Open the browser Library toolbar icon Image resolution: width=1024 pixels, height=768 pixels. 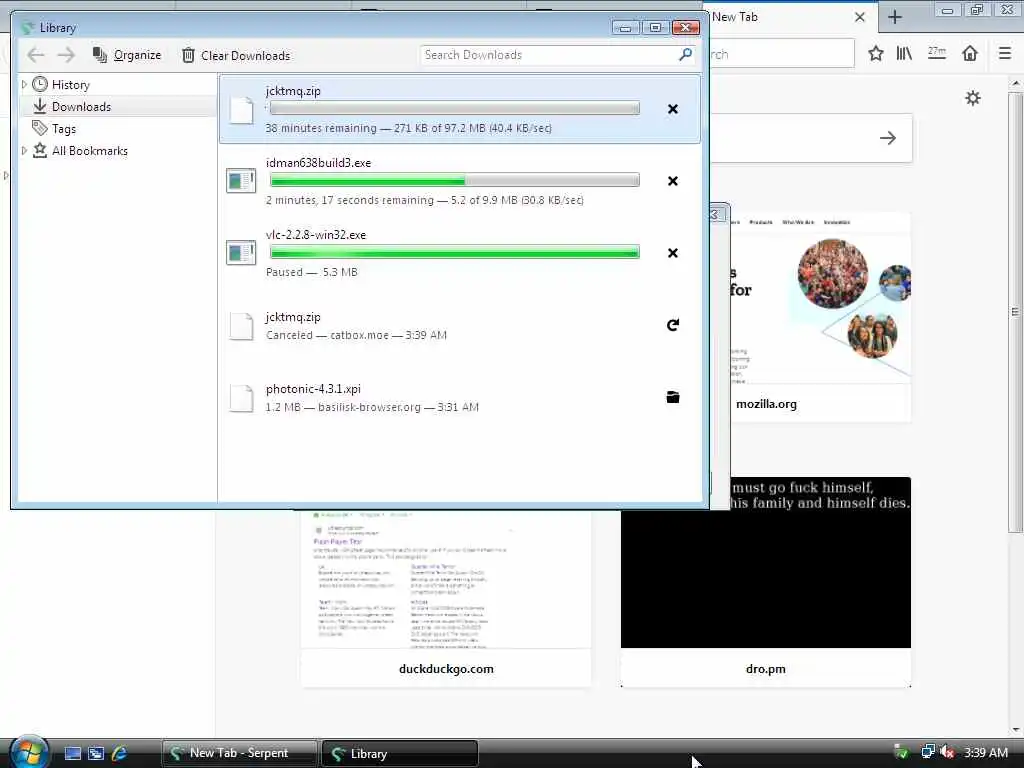click(x=904, y=54)
